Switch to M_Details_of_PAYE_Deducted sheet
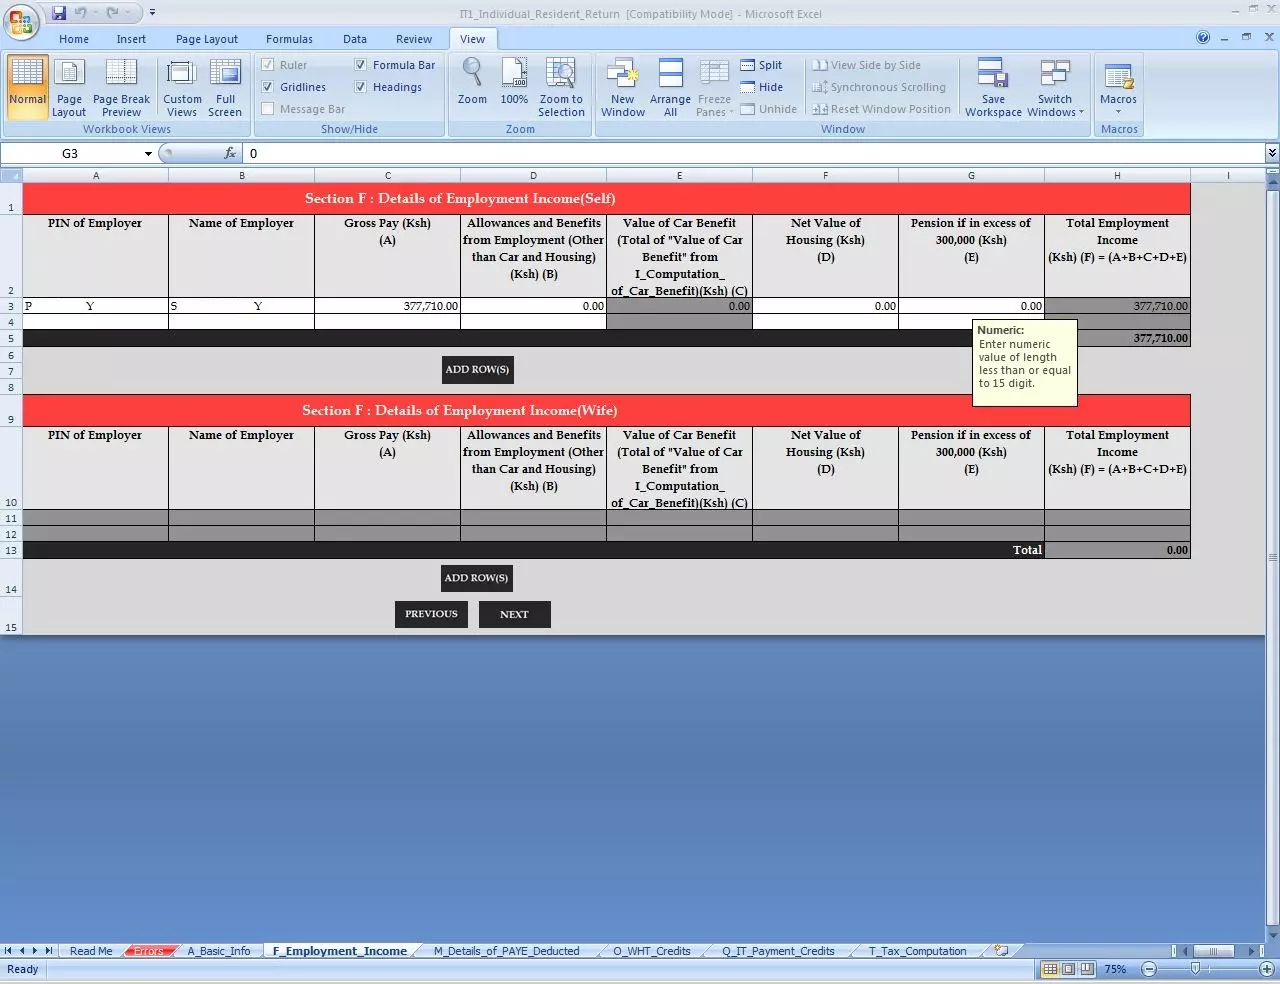This screenshot has width=1280, height=984. pos(506,951)
